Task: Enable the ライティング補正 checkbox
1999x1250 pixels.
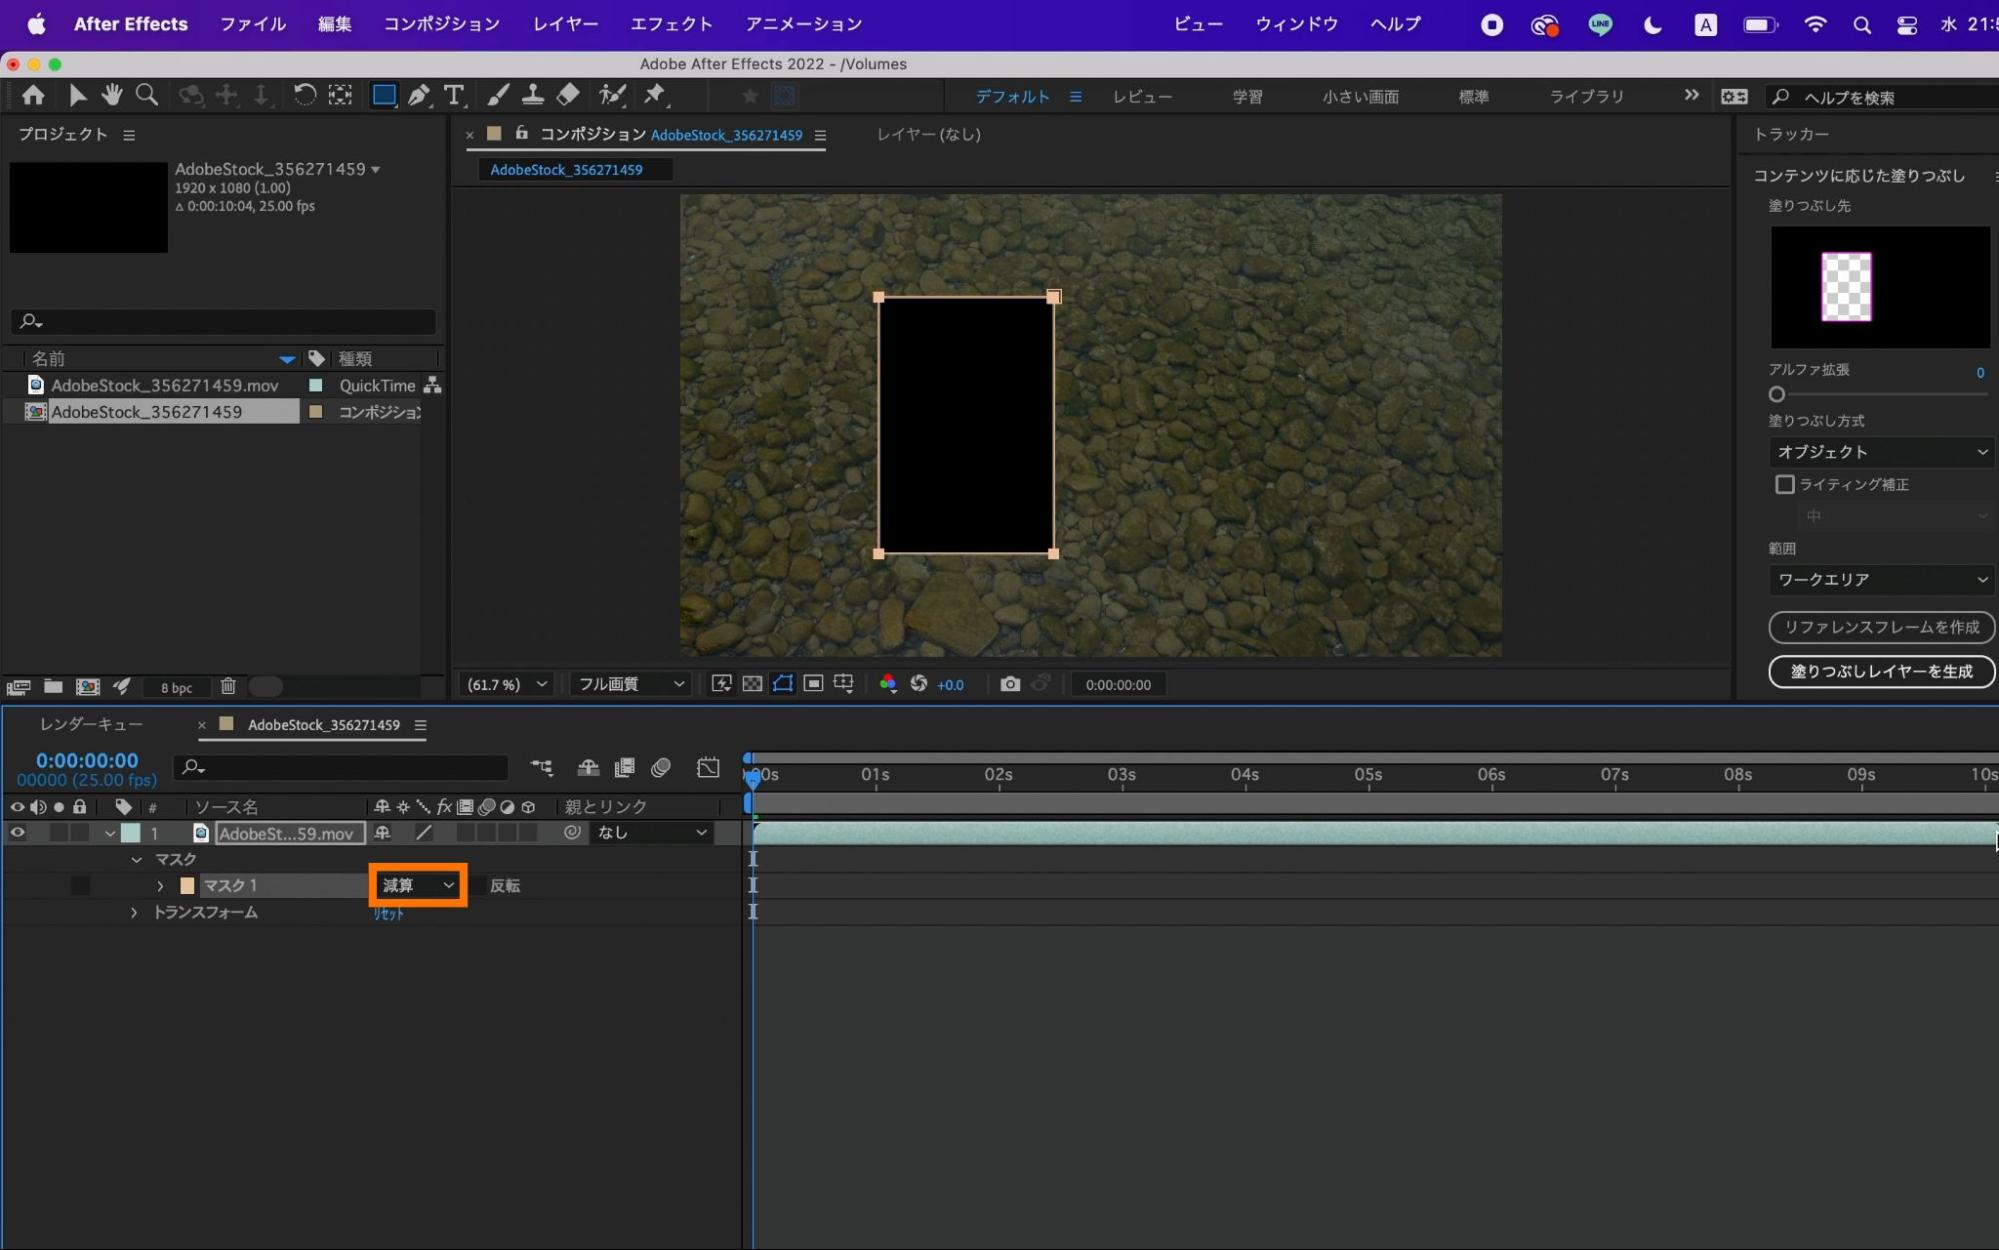Action: pos(1785,484)
